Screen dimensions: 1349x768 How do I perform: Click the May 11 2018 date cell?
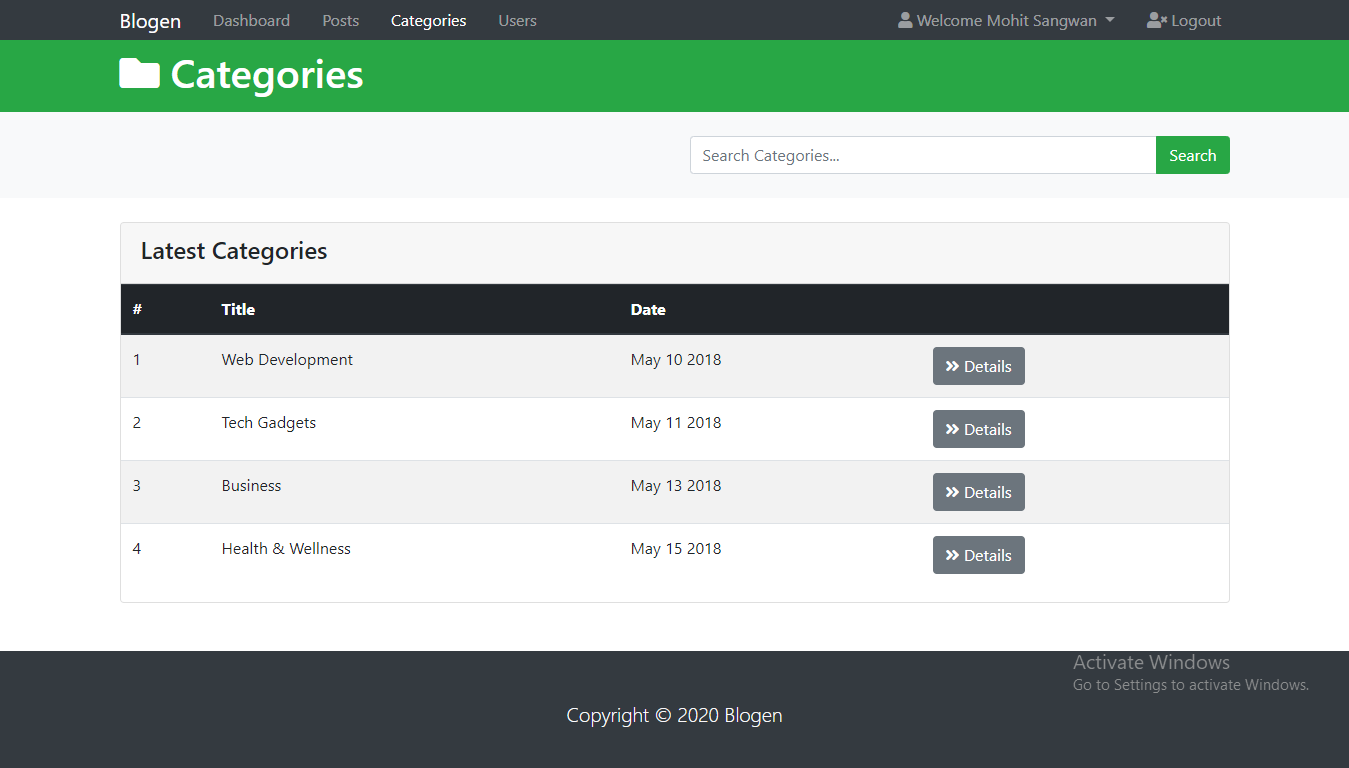[676, 422]
